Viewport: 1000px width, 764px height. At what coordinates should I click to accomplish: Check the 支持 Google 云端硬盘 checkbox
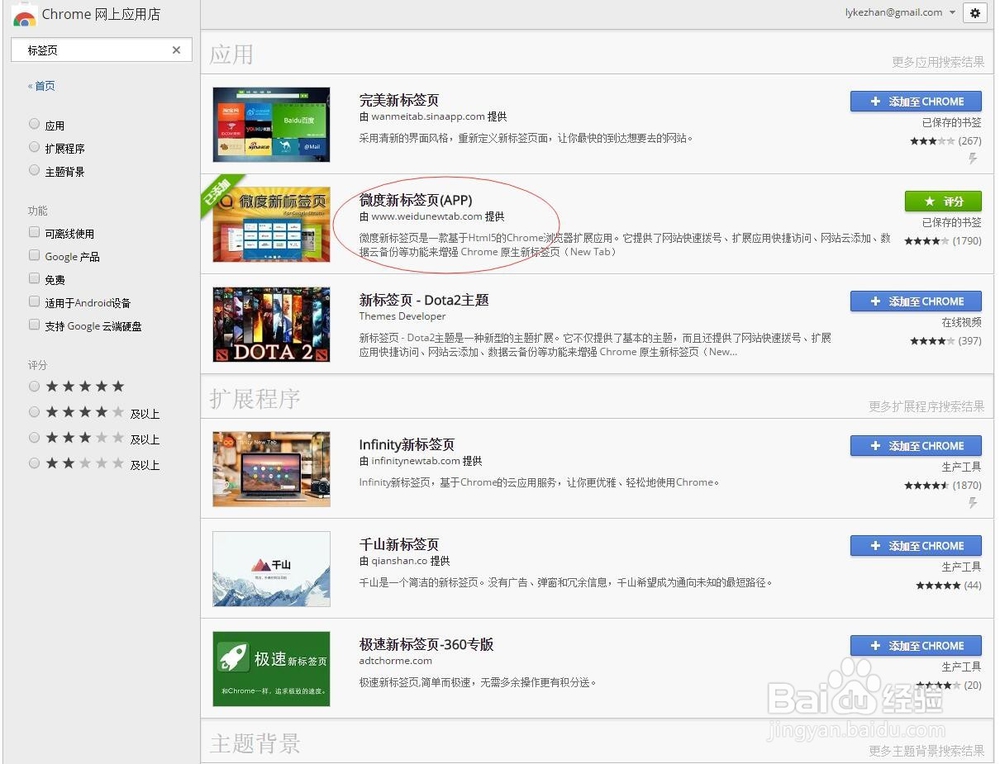tap(34, 325)
